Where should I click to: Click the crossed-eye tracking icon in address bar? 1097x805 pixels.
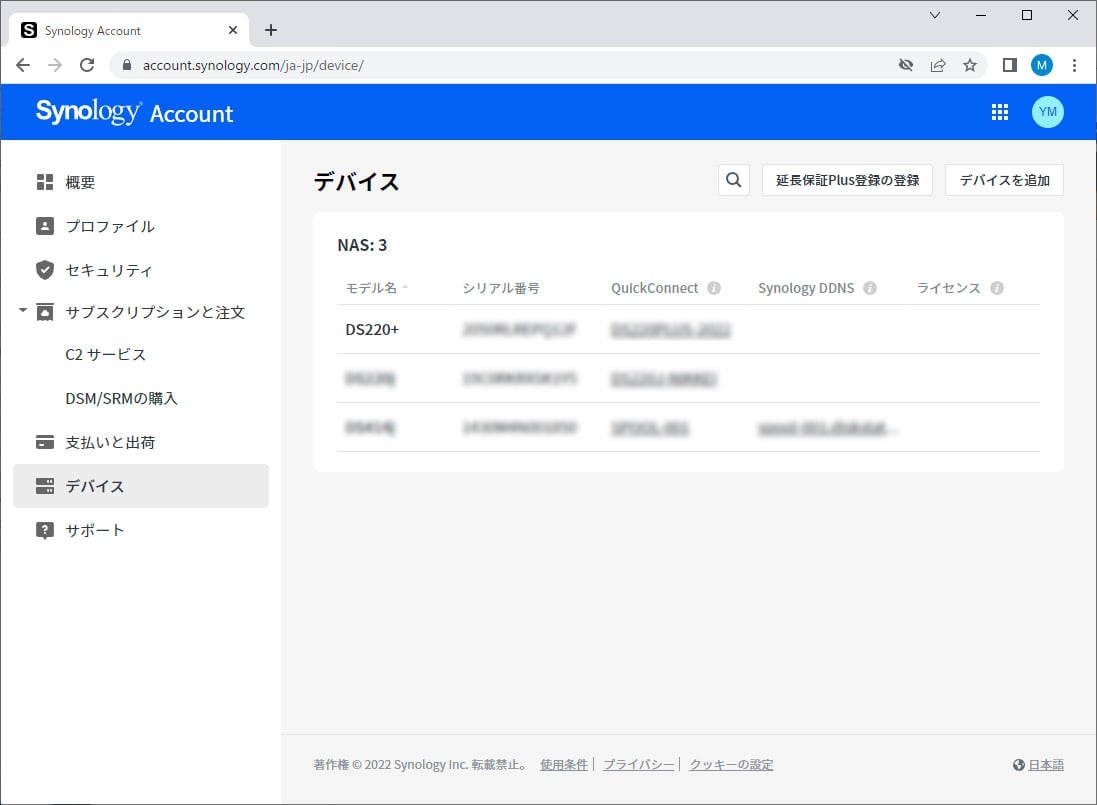[906, 65]
